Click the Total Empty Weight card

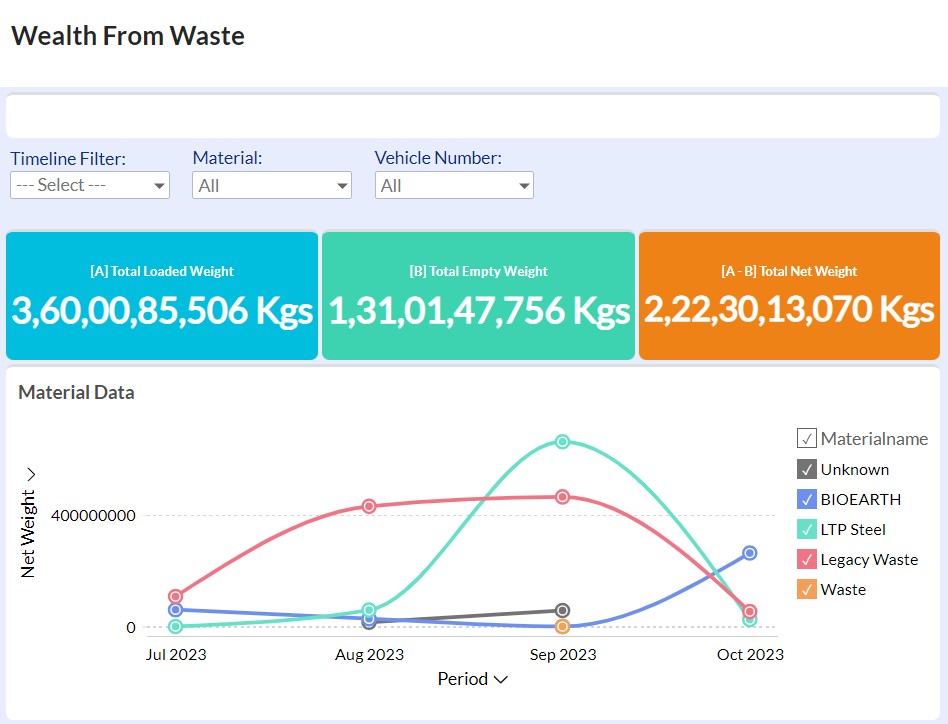click(x=478, y=296)
